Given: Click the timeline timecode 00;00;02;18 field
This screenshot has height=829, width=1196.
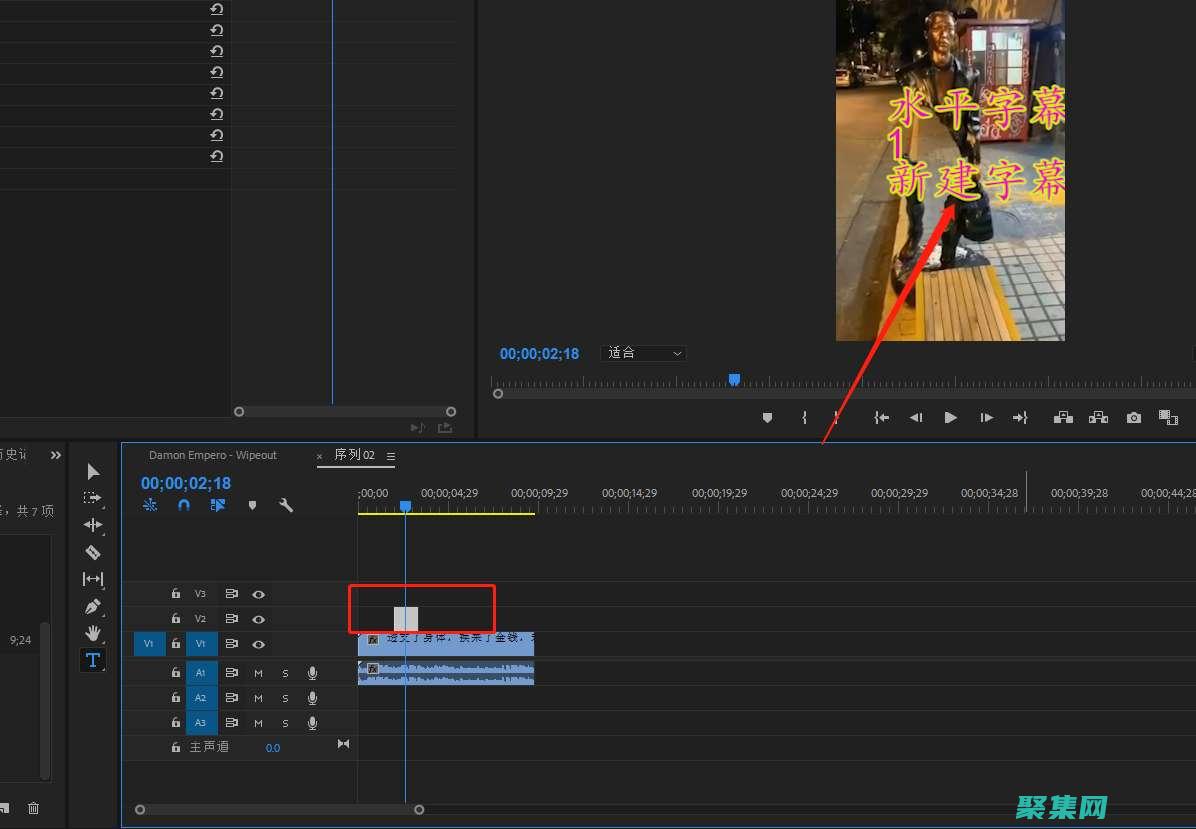Looking at the screenshot, I should point(186,483).
